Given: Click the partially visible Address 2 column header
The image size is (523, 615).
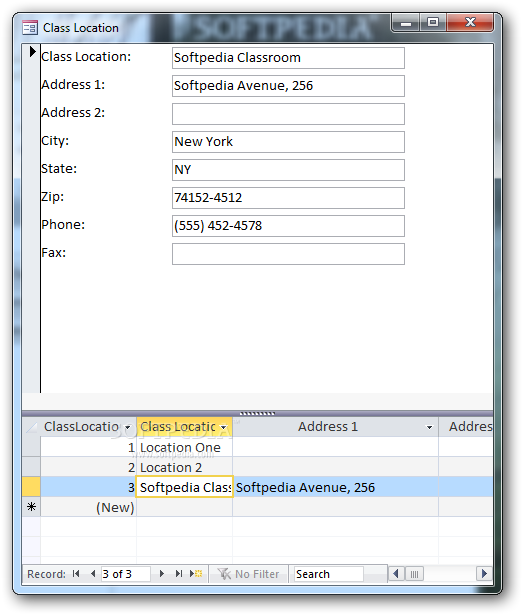Looking at the screenshot, I should [466, 427].
